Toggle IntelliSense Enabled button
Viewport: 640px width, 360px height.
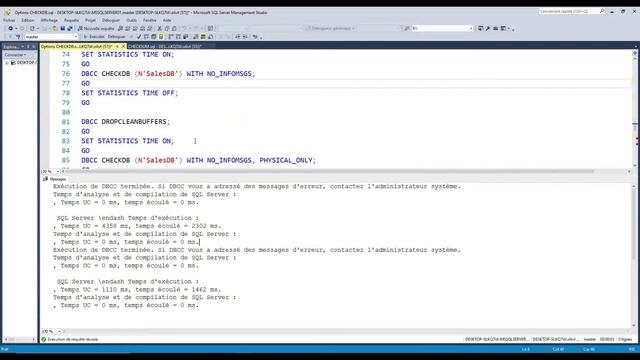pyautogui.click(x=161, y=37)
